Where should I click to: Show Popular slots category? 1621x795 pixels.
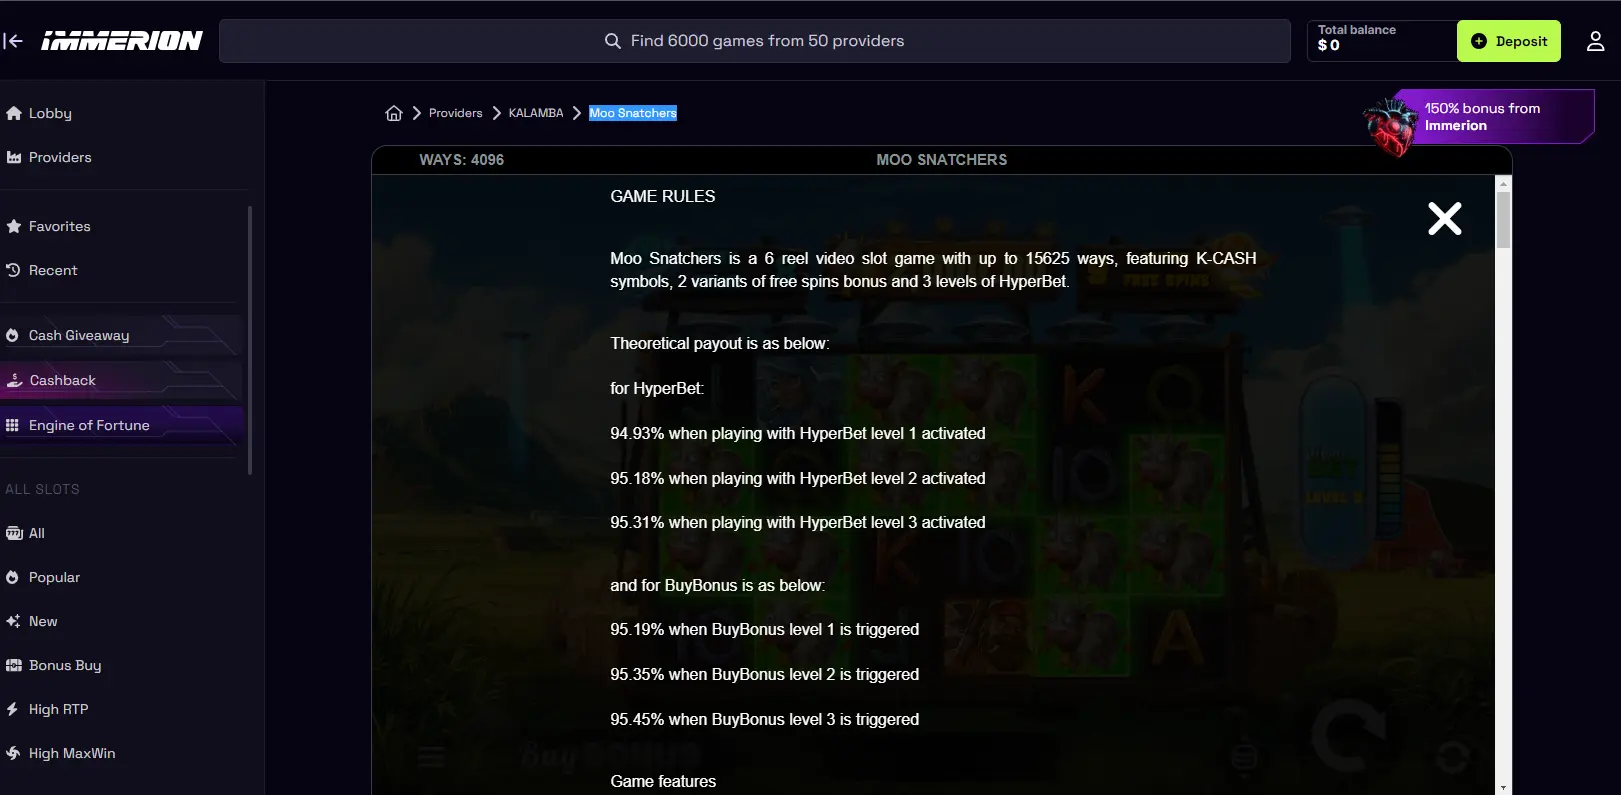coord(43,577)
